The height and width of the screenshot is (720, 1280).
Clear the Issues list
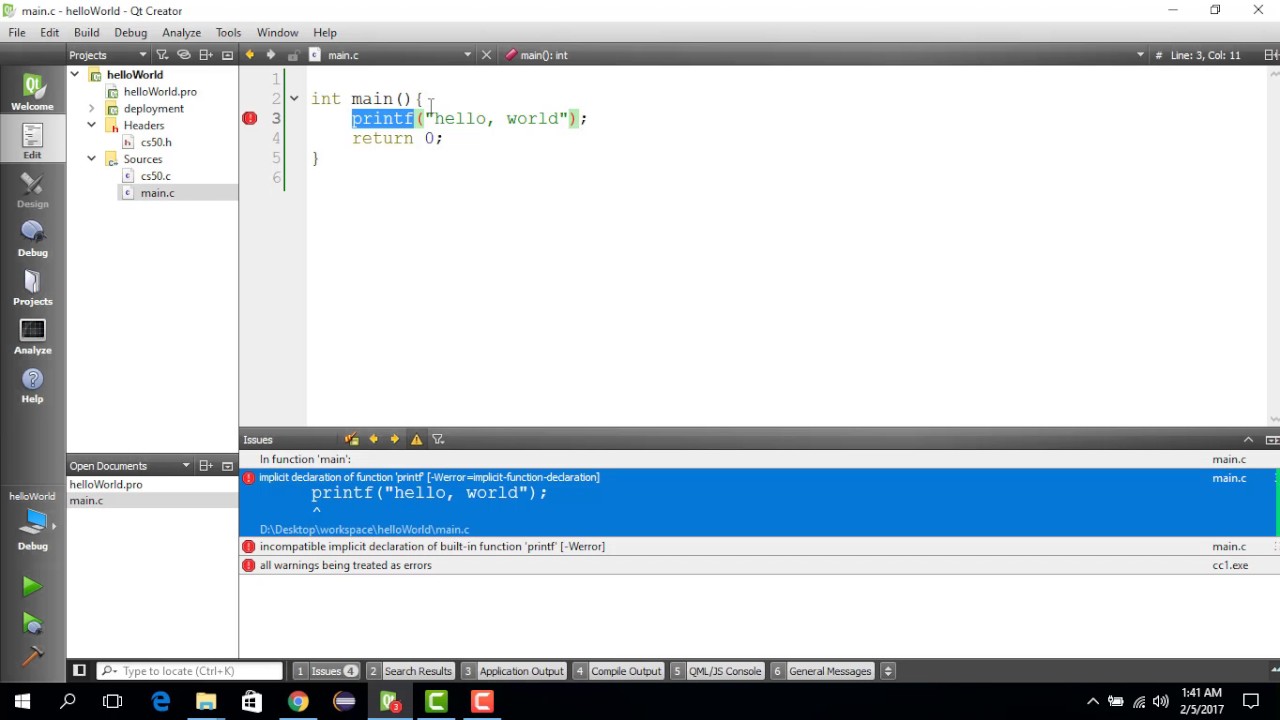(351, 439)
